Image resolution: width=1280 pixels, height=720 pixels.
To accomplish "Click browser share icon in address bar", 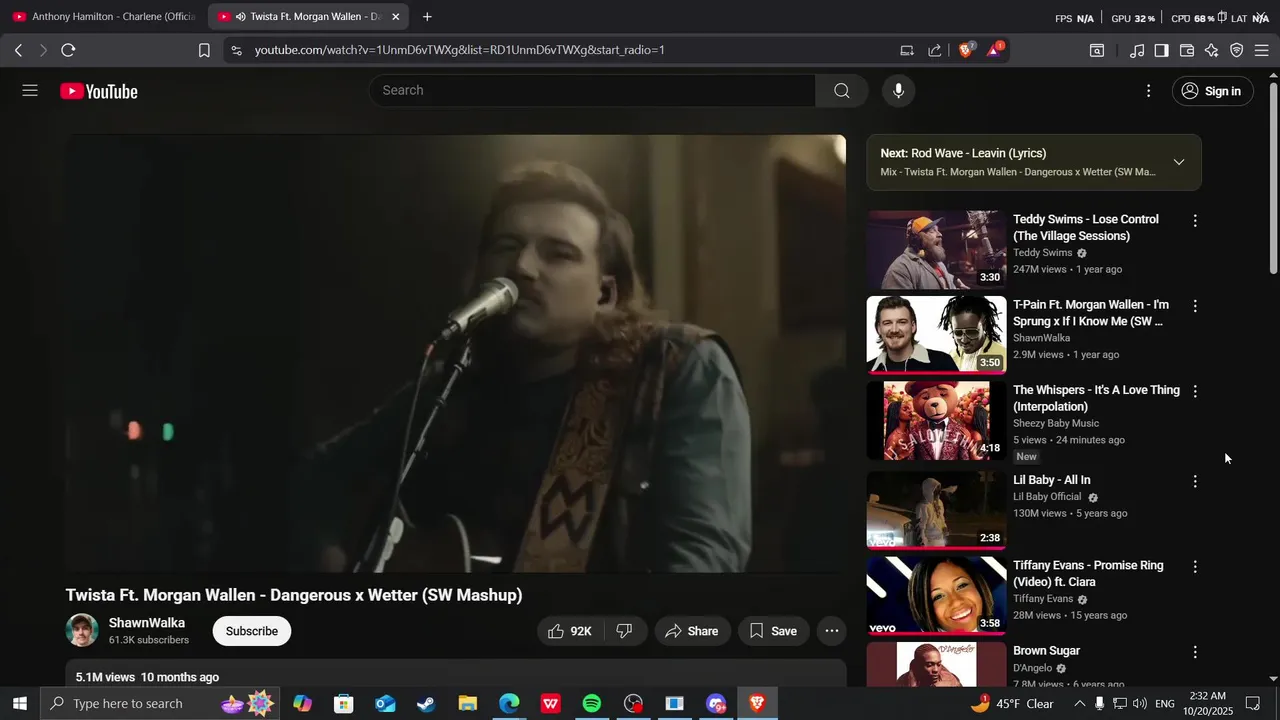I will click(935, 50).
